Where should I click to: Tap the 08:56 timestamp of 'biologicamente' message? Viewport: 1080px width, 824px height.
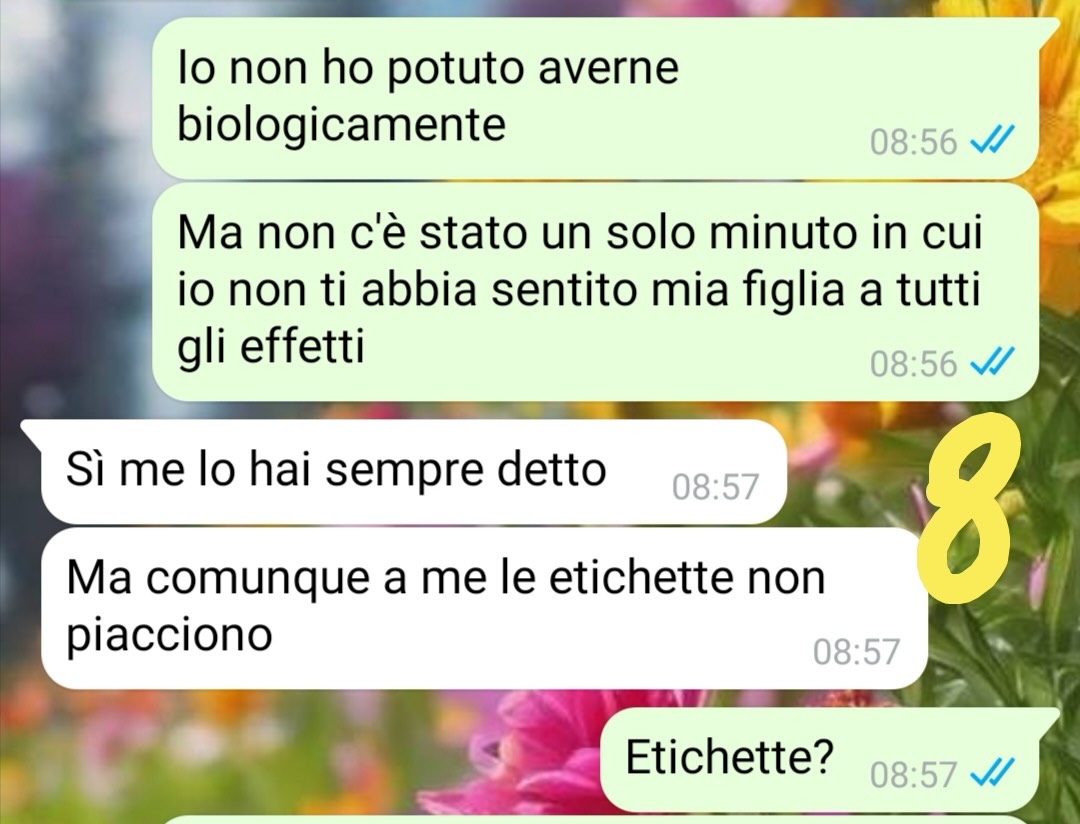[913, 143]
